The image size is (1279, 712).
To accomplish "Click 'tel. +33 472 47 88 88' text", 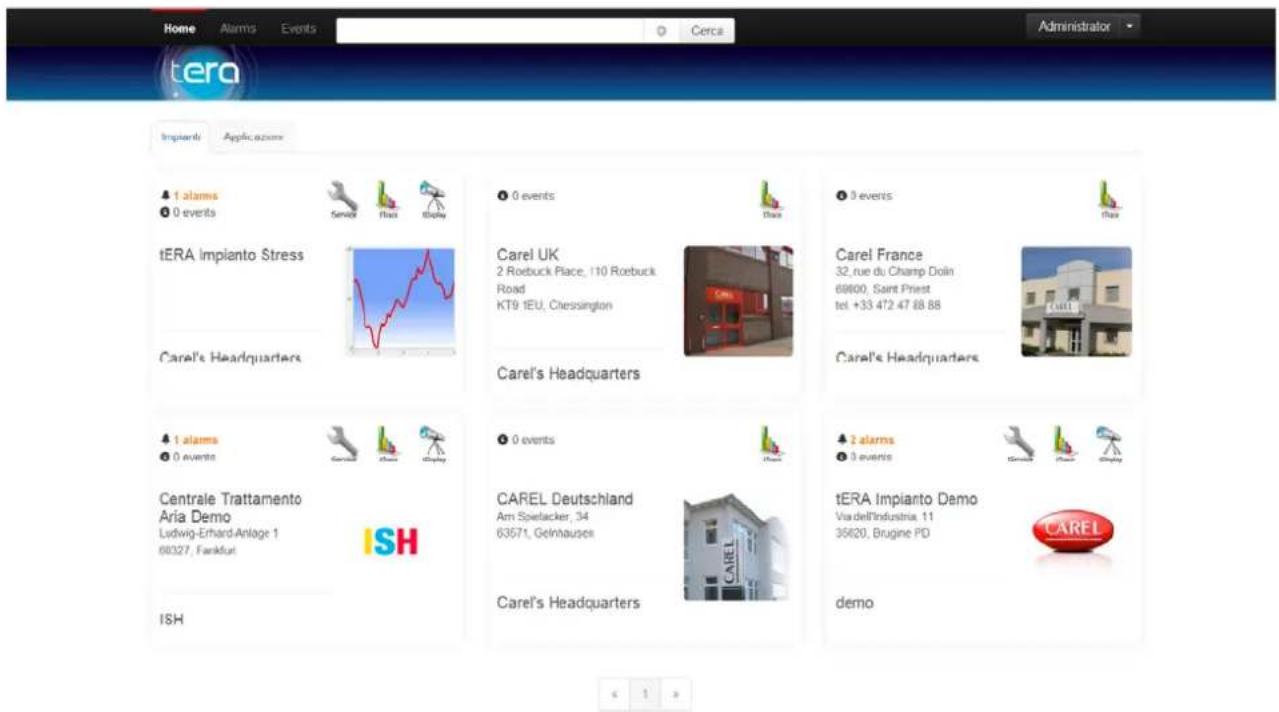I will (888, 305).
